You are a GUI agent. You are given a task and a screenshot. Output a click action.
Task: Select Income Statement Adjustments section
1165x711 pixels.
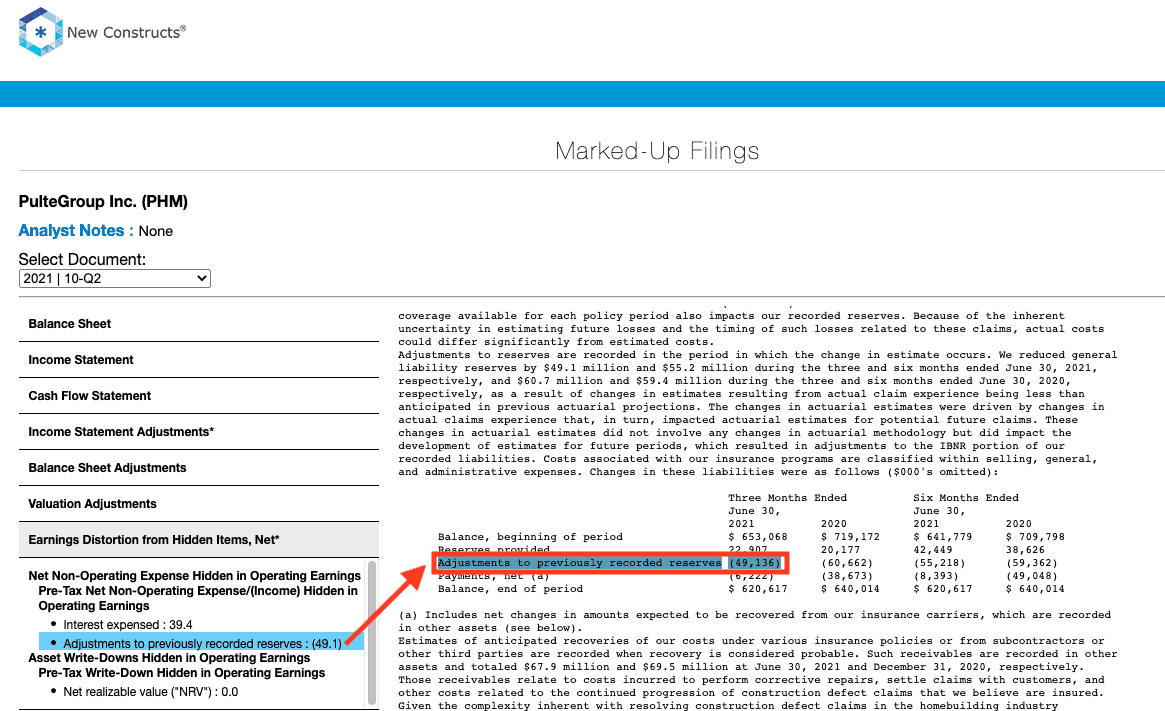point(198,432)
